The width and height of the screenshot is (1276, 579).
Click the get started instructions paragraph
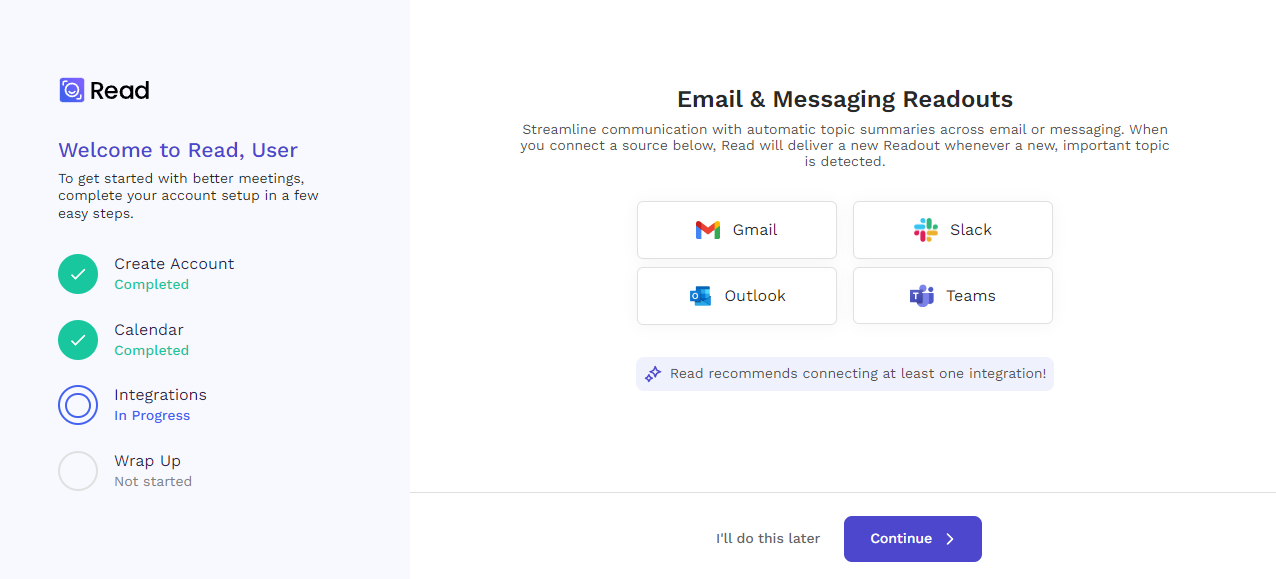click(188, 196)
